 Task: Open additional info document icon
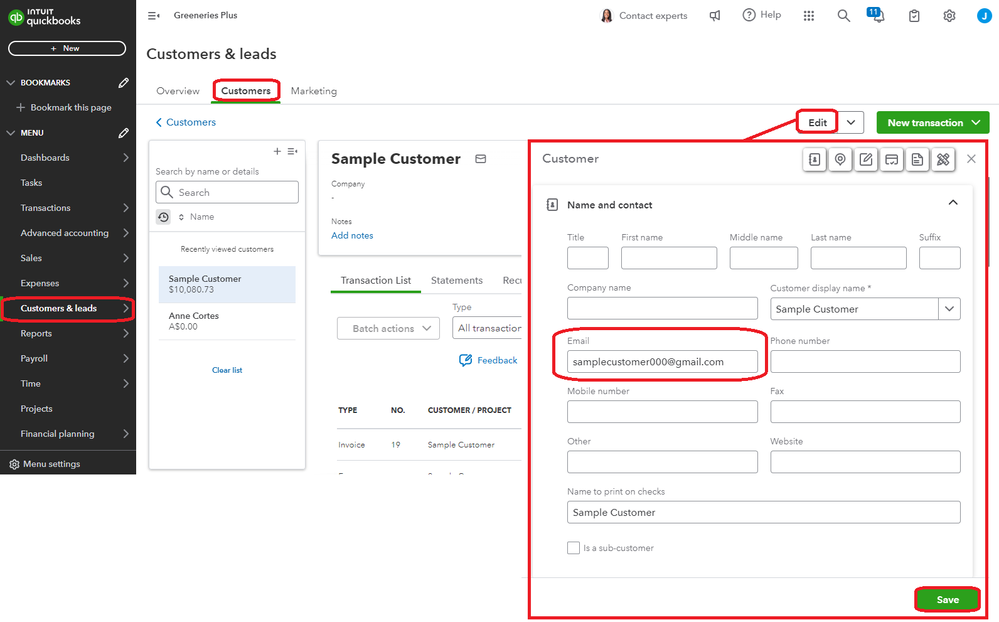click(918, 159)
